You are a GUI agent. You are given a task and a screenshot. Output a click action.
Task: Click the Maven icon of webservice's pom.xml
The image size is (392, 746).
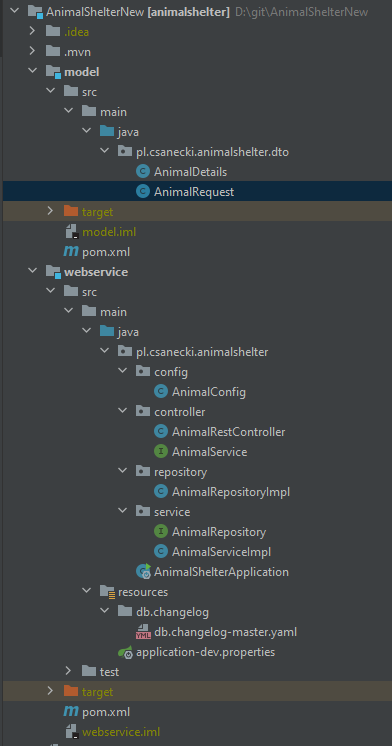(x=71, y=712)
